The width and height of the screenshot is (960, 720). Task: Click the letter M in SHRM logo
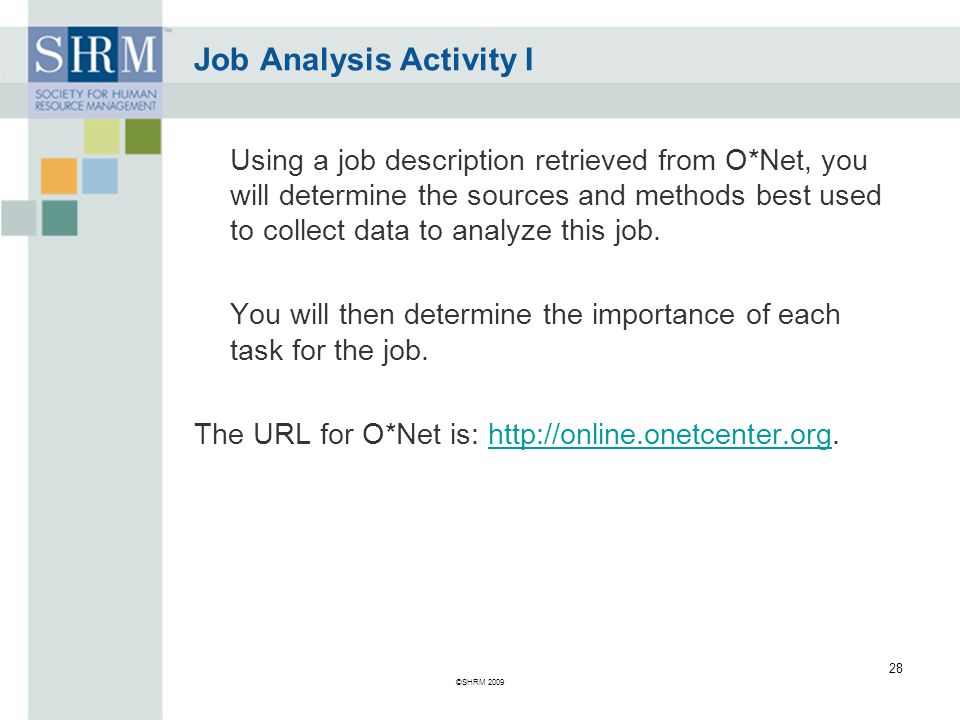(139, 54)
